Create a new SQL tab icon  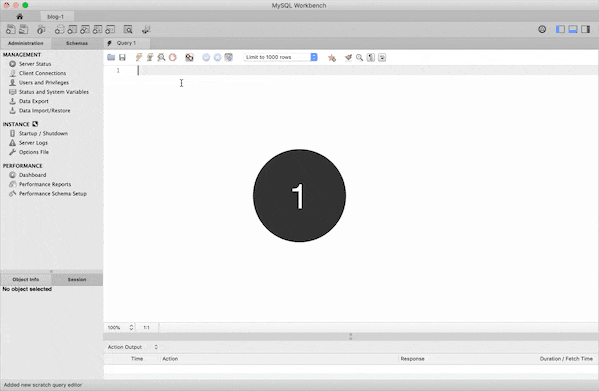pos(11,29)
